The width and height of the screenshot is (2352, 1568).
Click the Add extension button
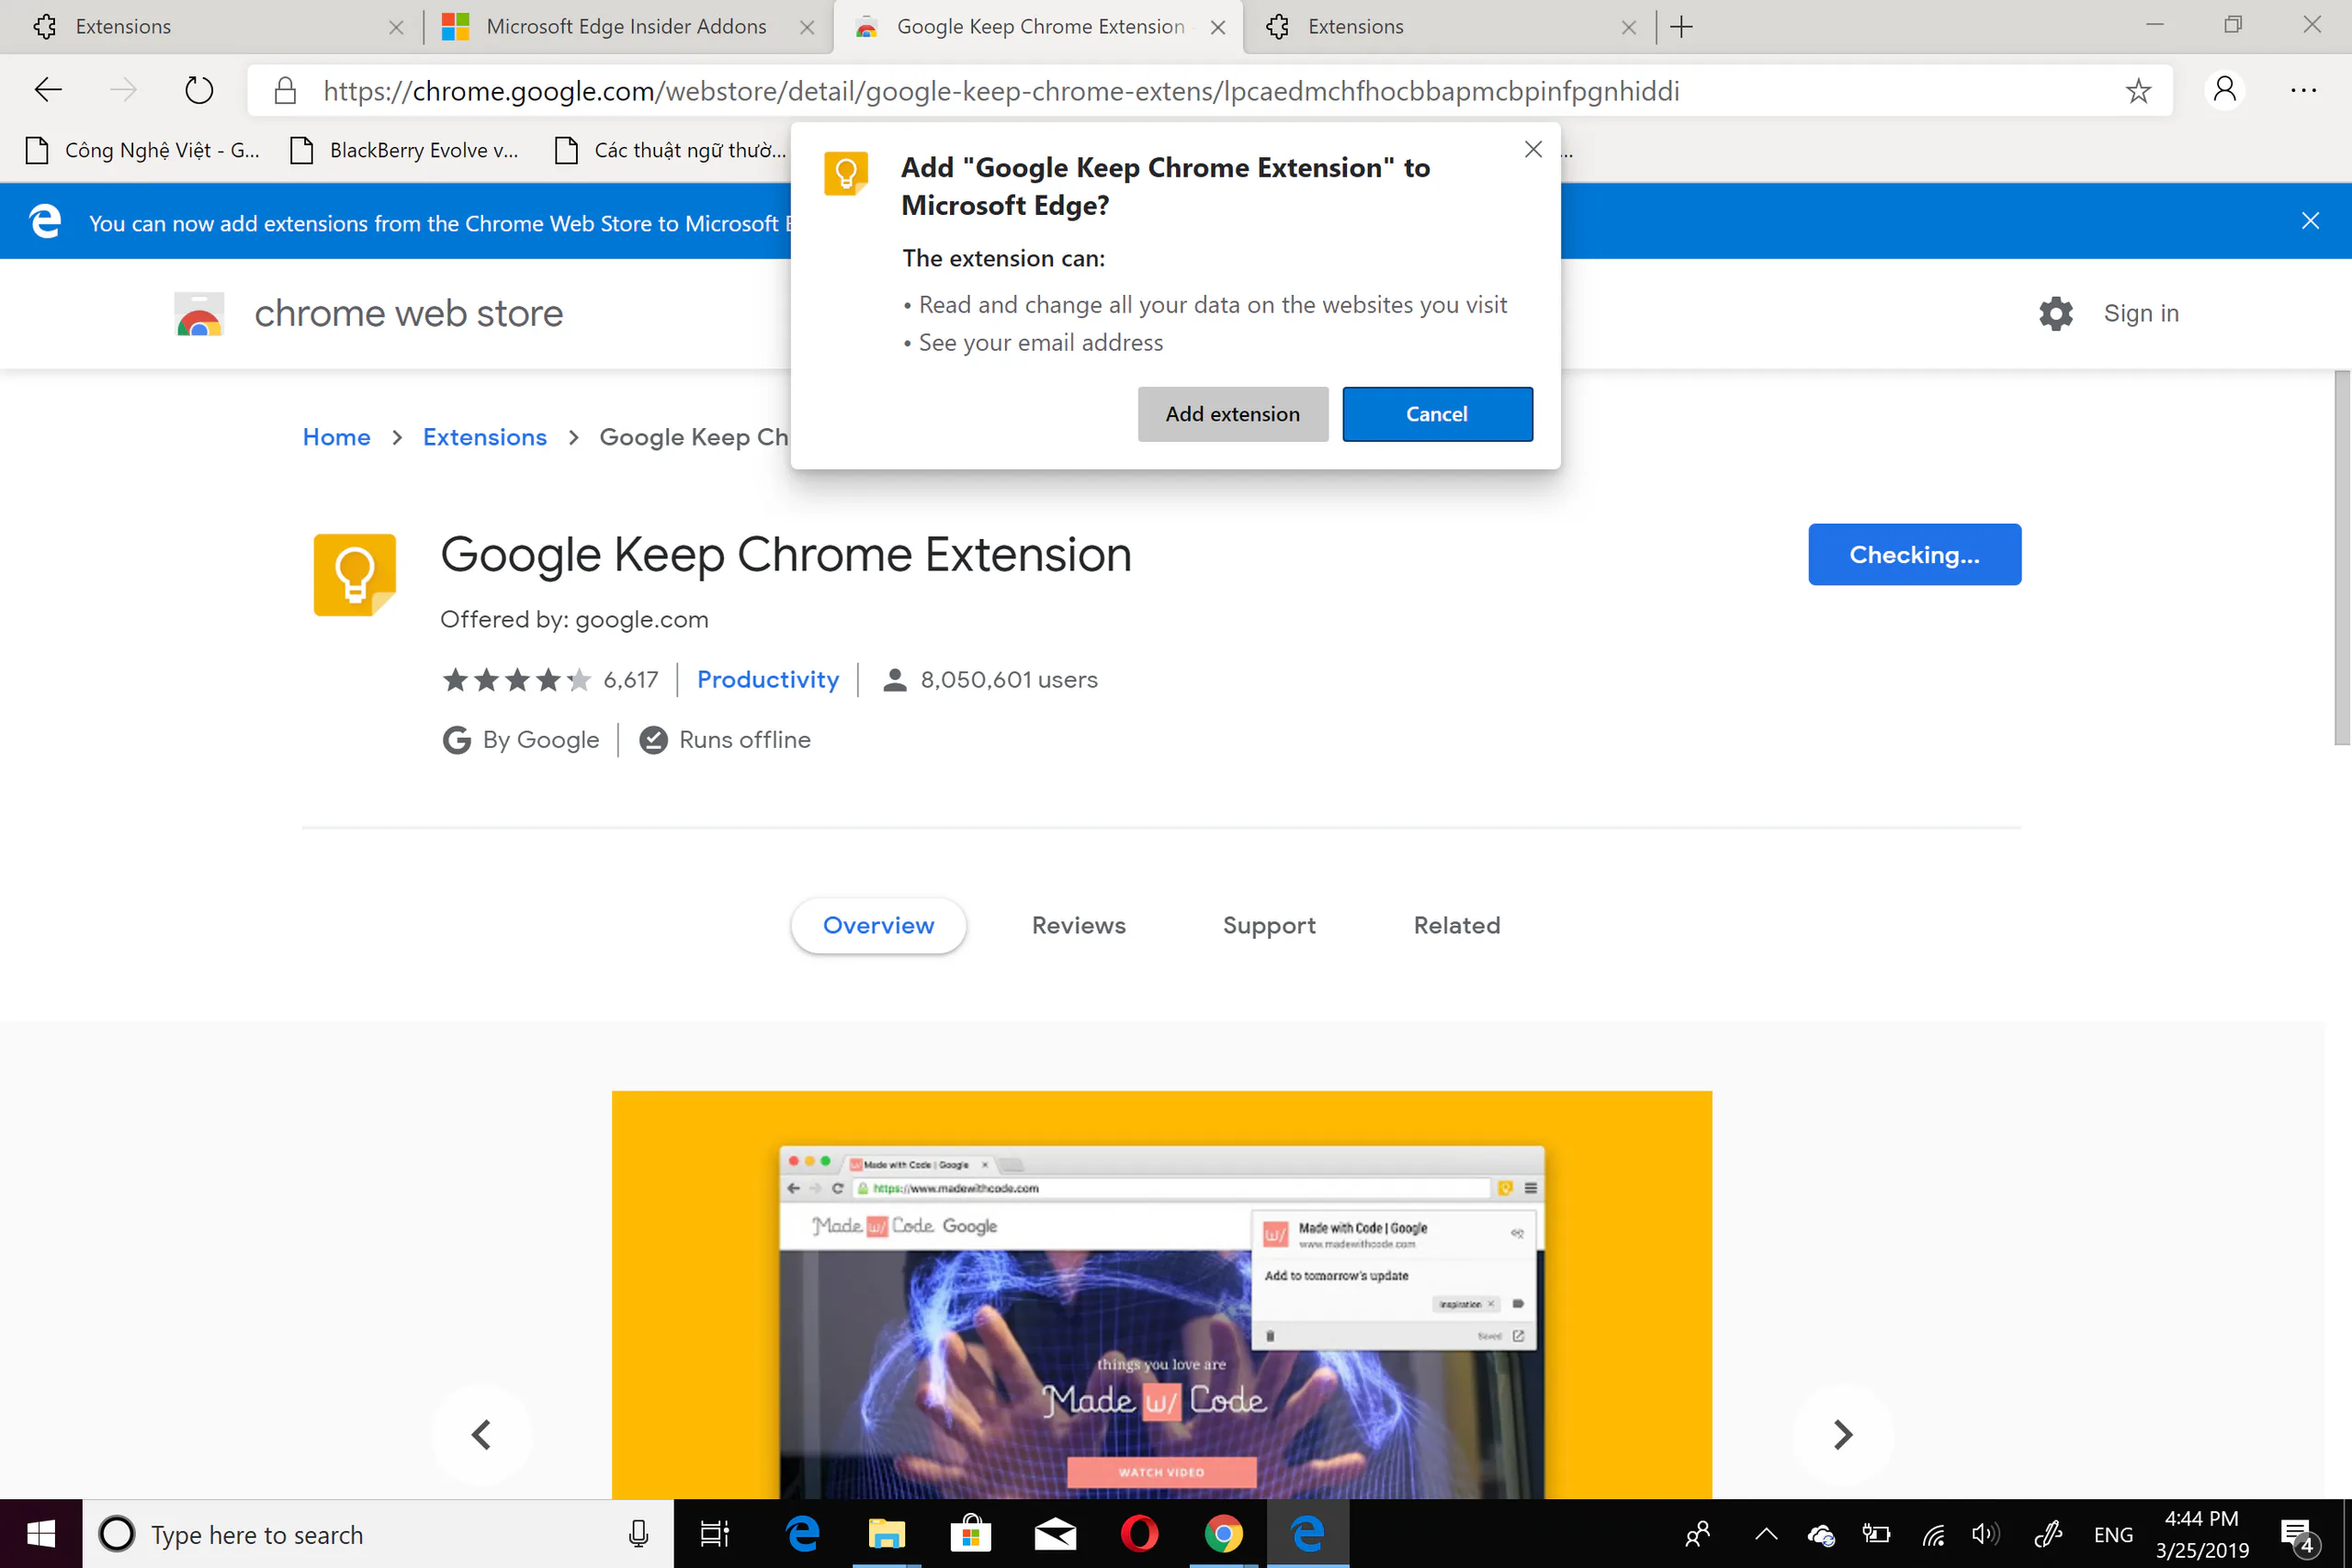(1233, 414)
